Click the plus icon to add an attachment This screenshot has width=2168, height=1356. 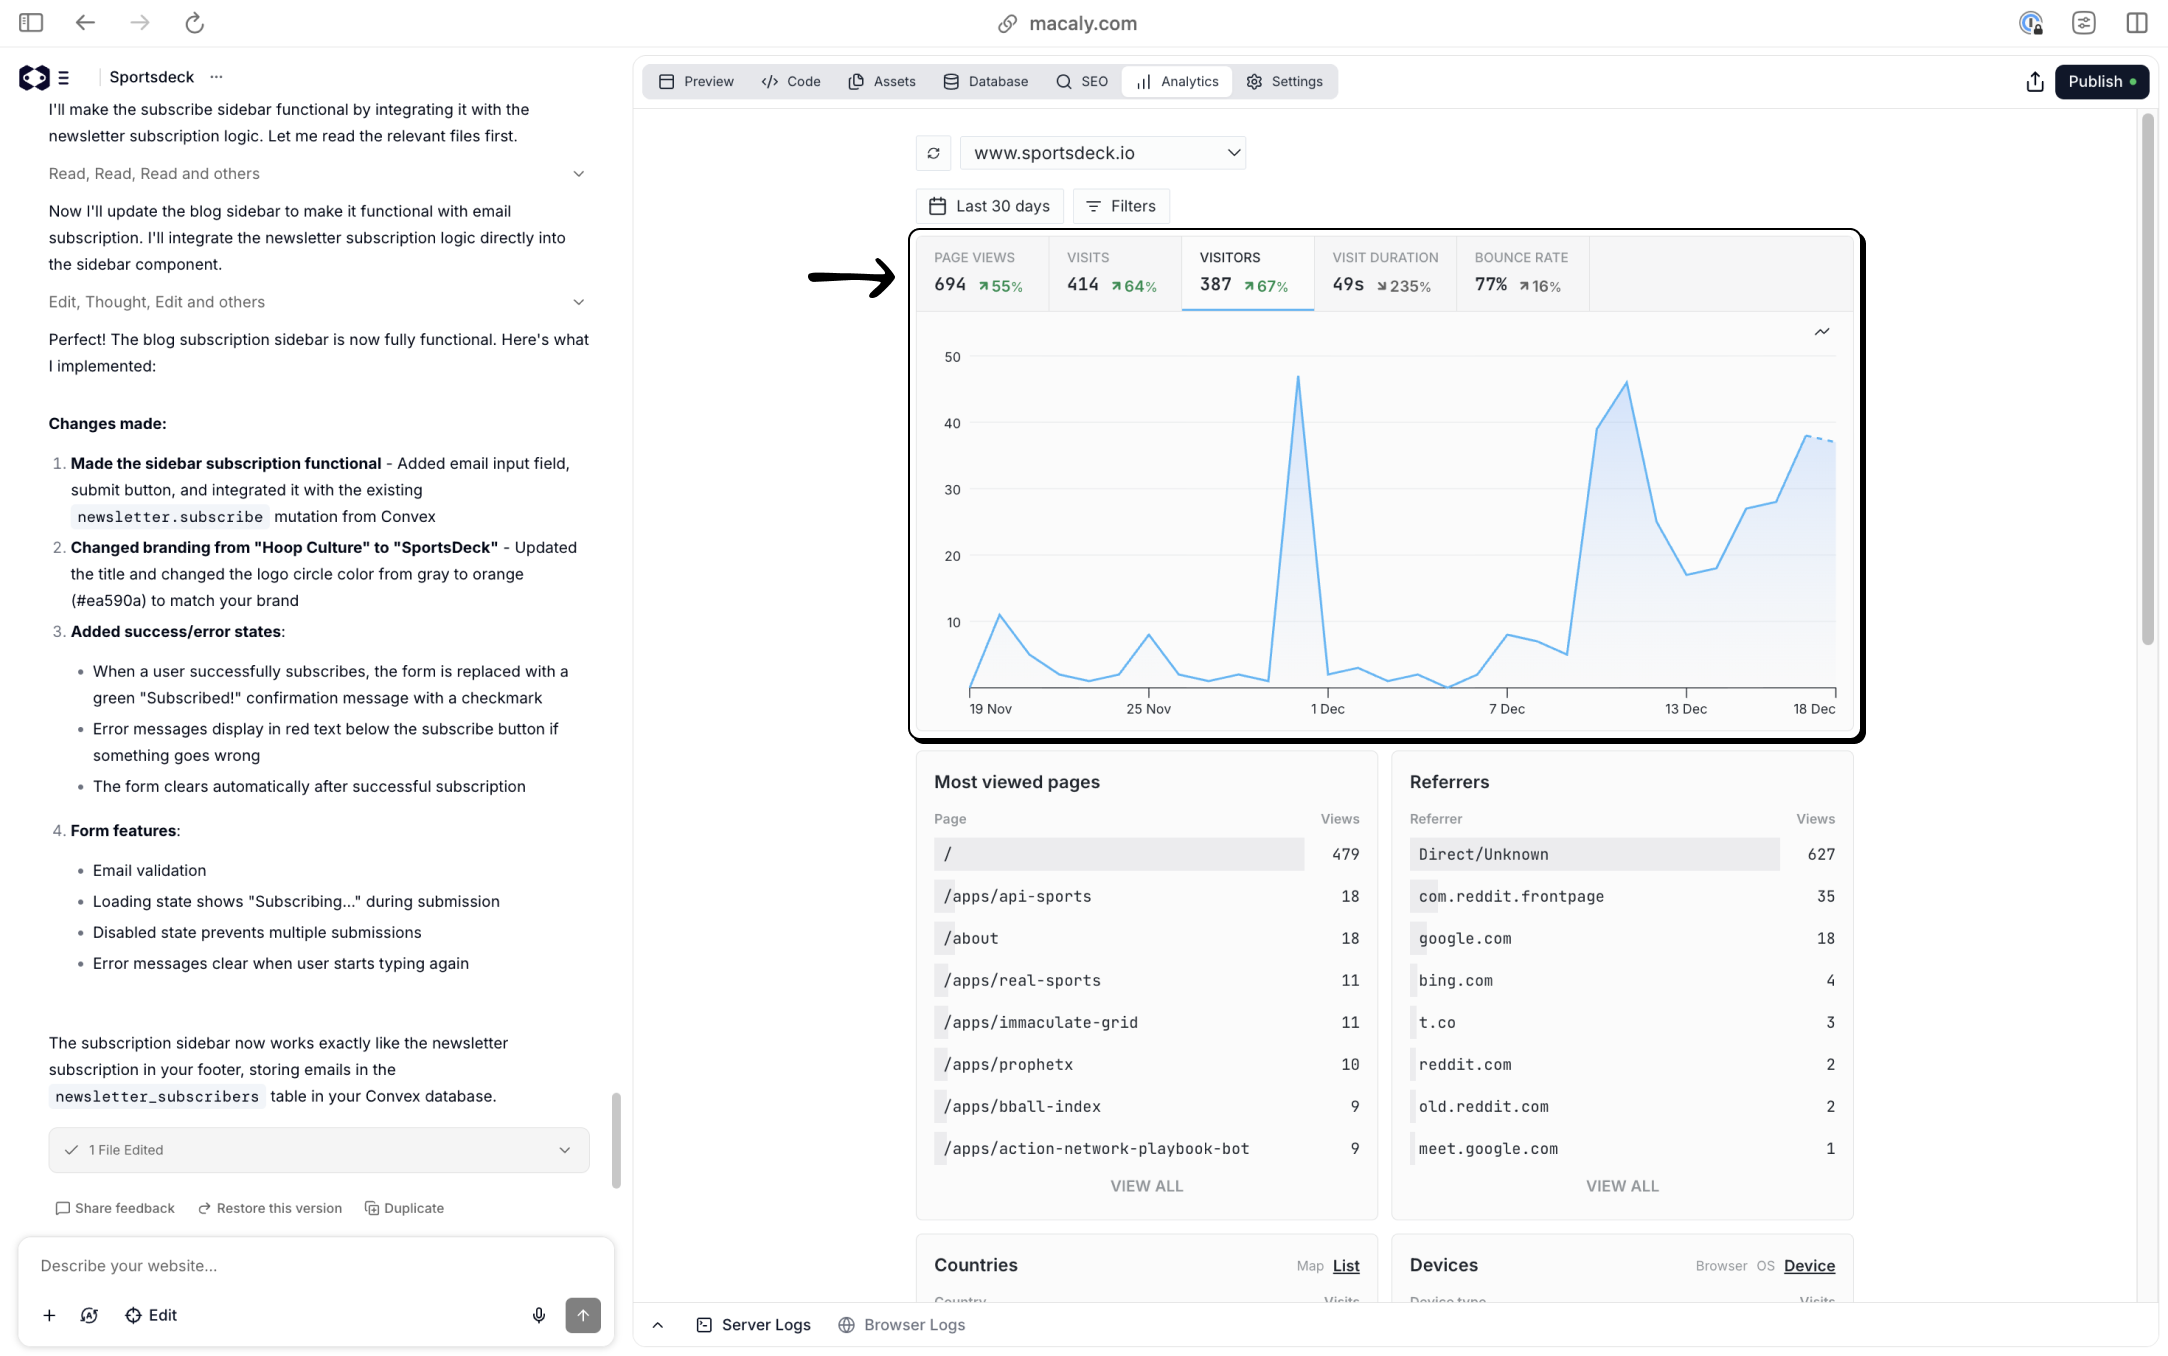coord(50,1315)
